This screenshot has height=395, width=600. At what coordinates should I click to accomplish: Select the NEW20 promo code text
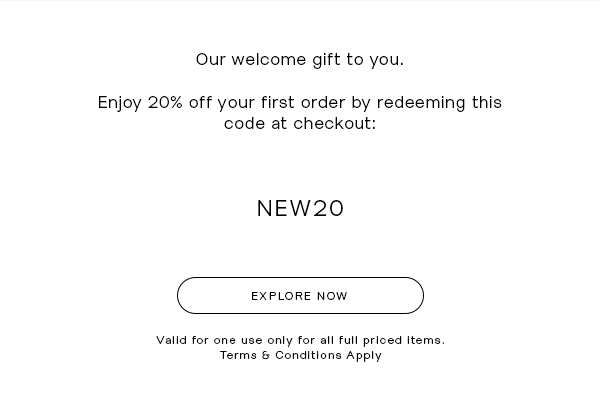click(300, 209)
